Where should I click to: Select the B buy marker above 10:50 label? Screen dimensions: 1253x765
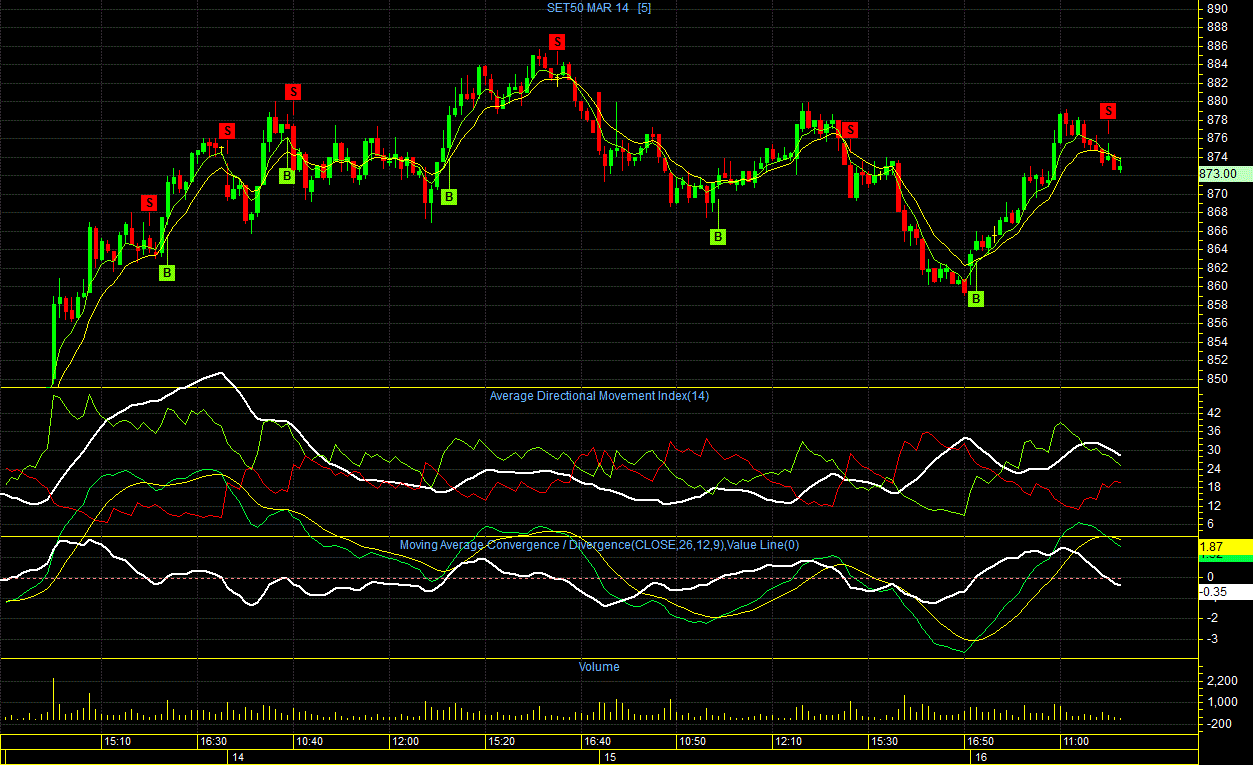(x=718, y=237)
